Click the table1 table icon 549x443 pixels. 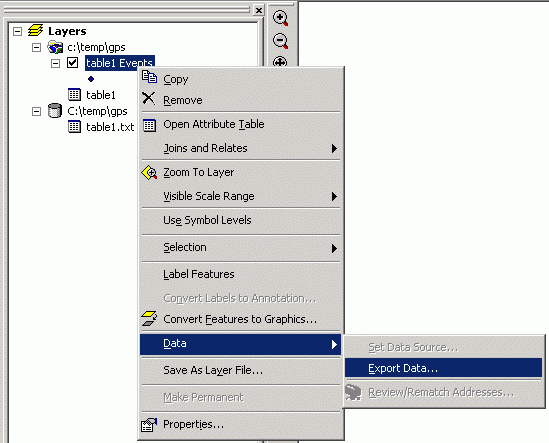click(x=74, y=95)
